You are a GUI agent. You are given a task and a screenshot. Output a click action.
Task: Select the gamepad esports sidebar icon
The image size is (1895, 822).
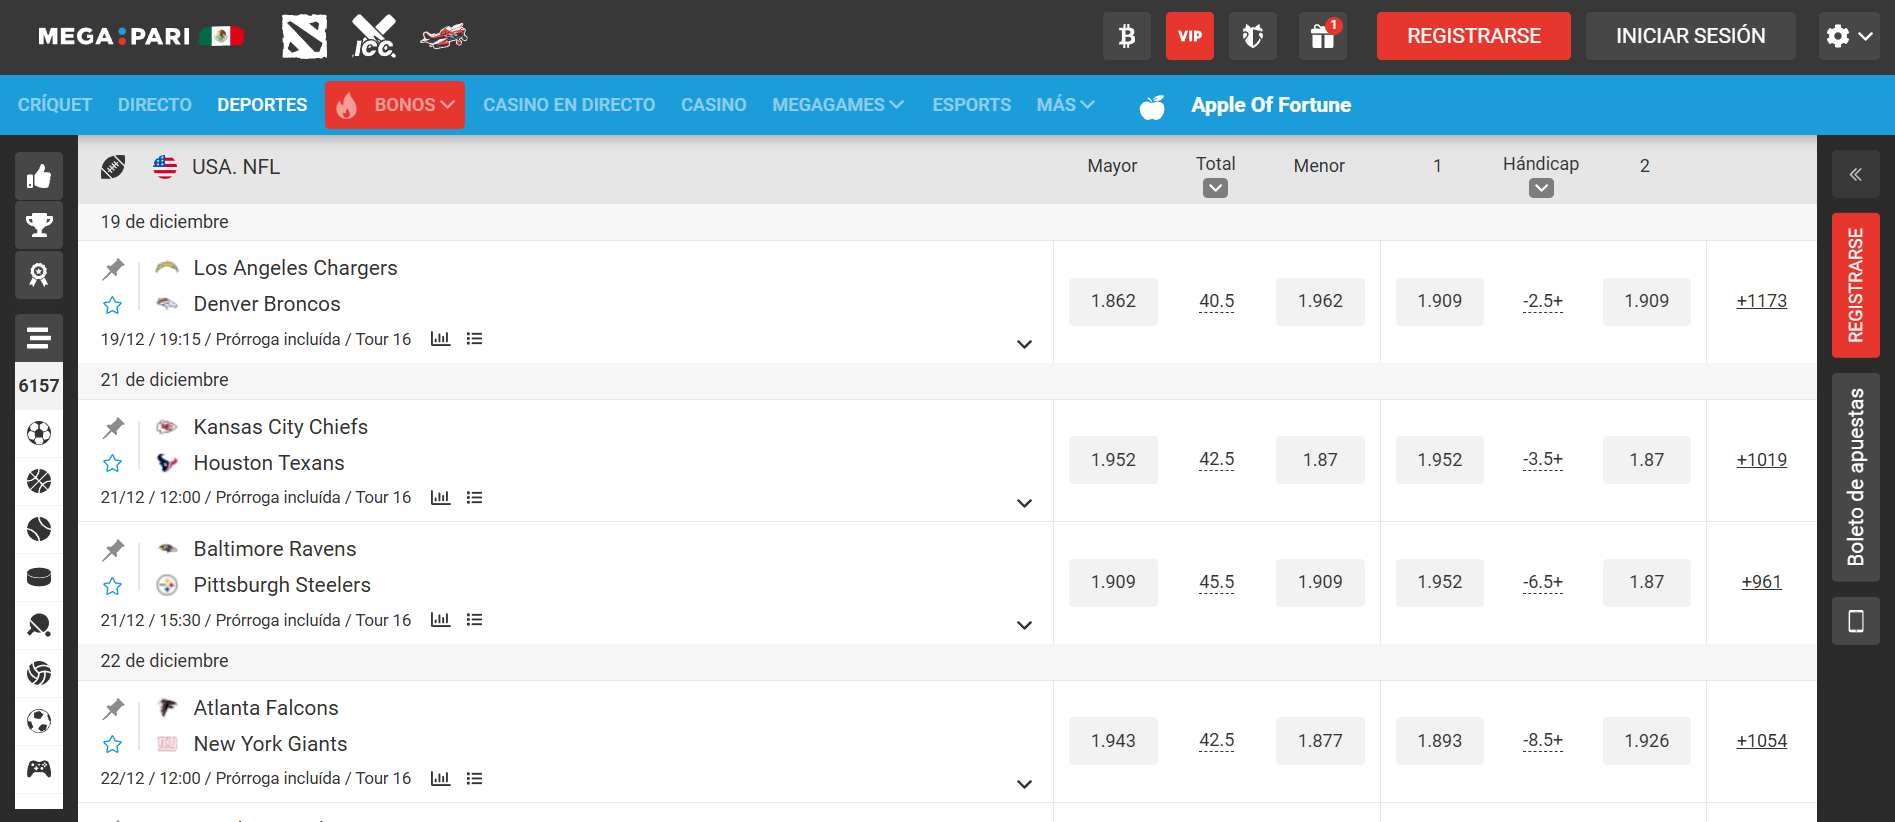[x=39, y=769]
